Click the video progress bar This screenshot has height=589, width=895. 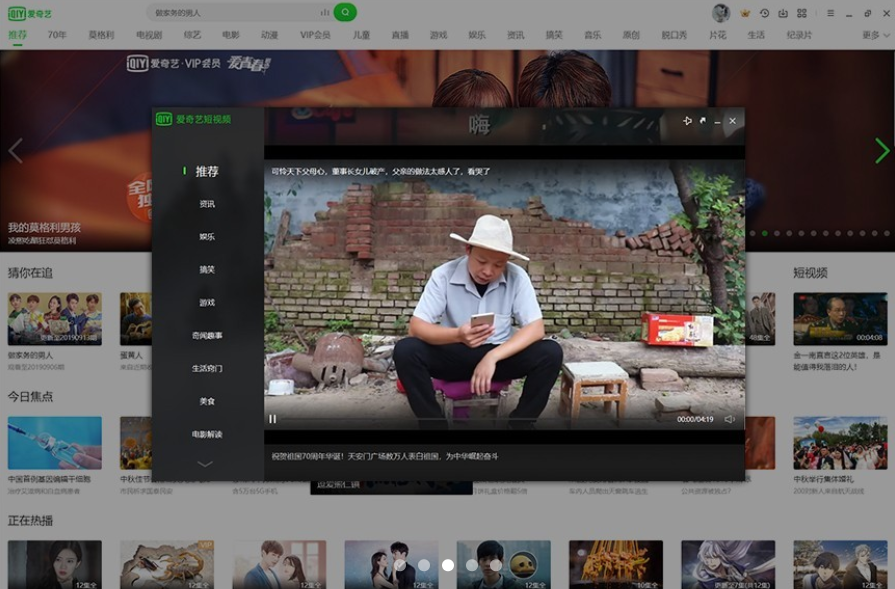click(477, 419)
